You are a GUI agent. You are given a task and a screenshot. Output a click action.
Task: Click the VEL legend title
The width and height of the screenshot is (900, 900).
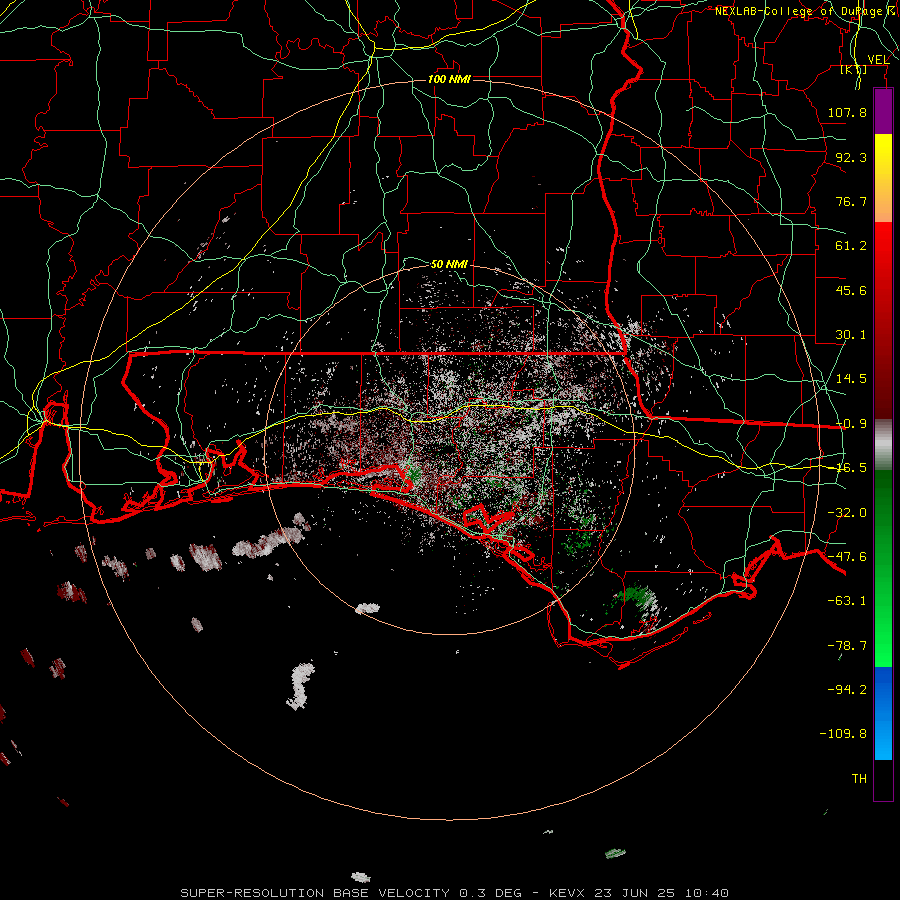click(x=878, y=60)
